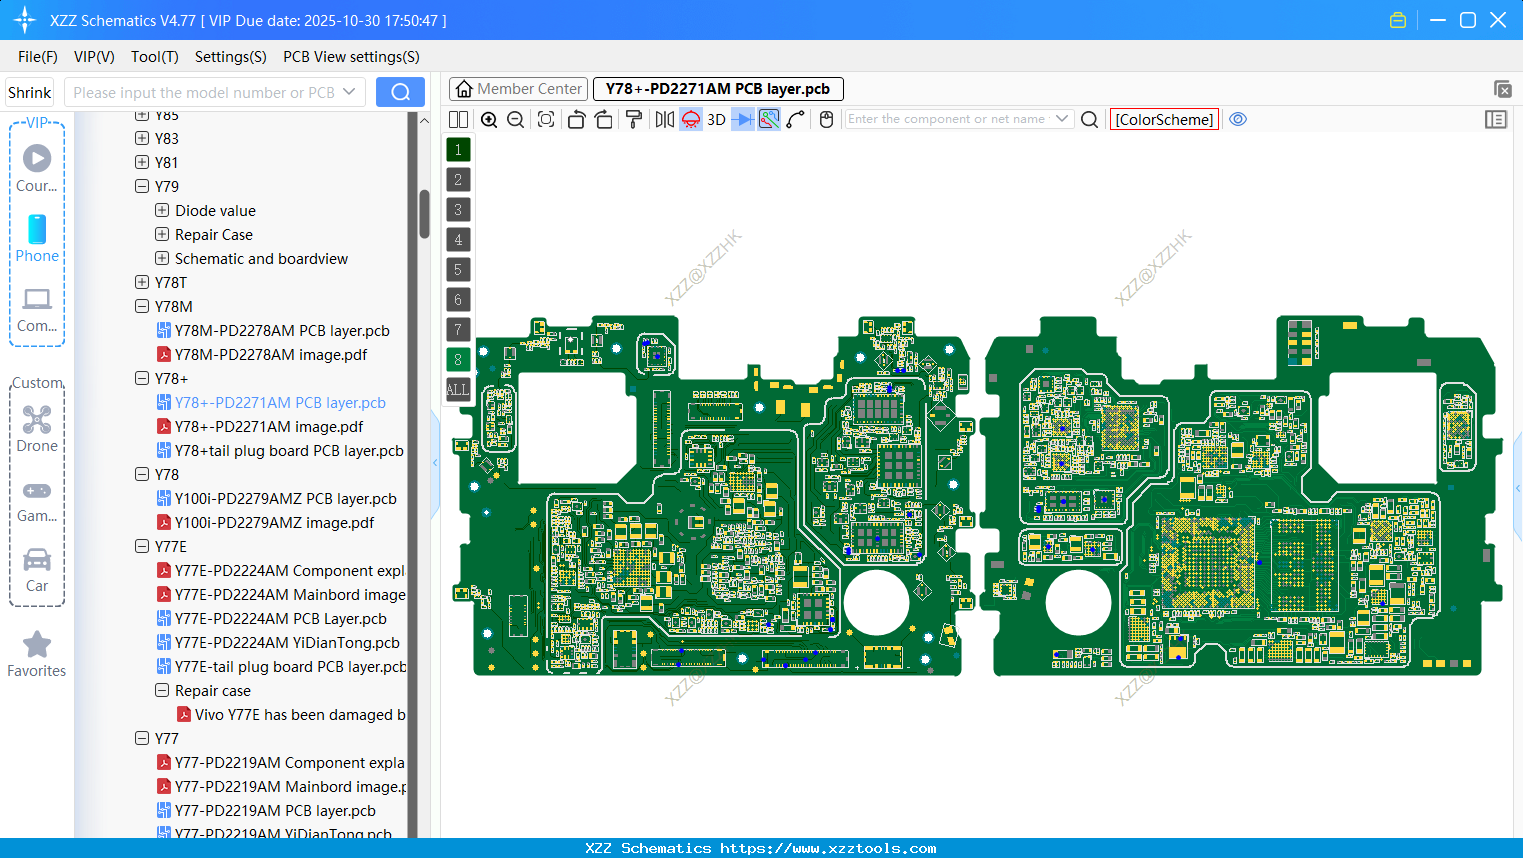Collapse the Y77E tree node
Image resolution: width=1523 pixels, height=858 pixels.
142,546
